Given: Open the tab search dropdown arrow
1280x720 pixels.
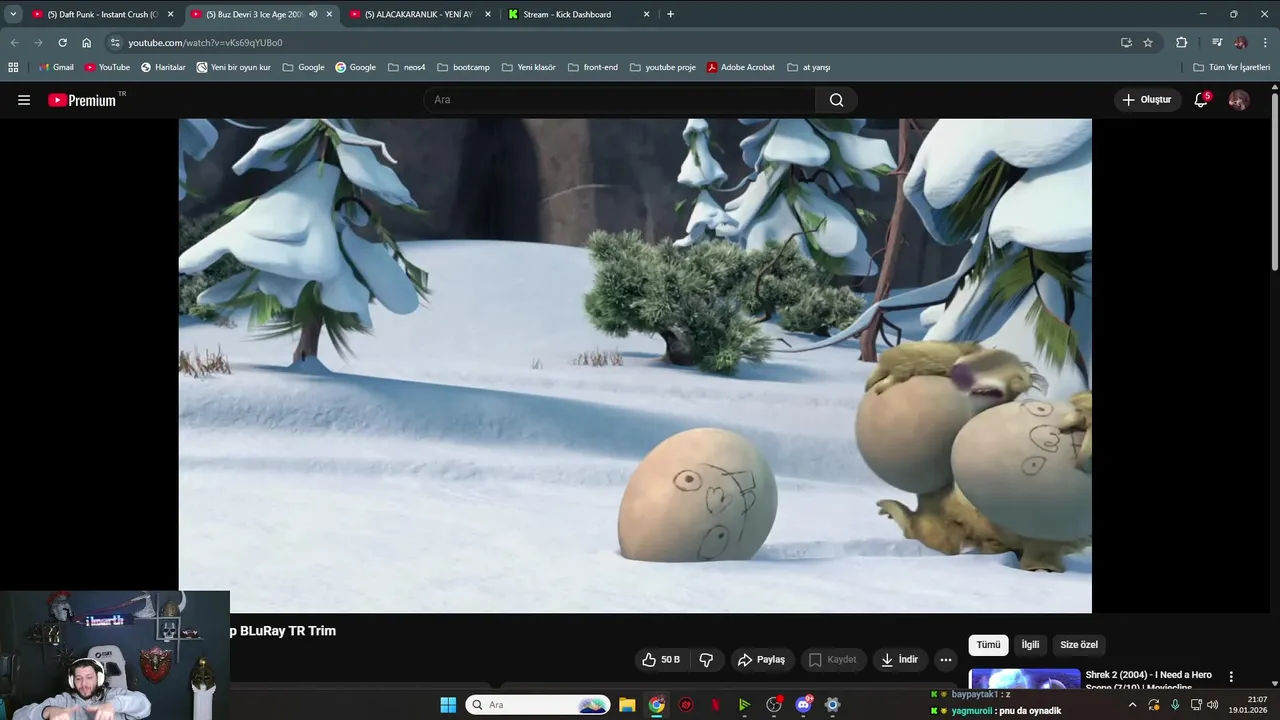Looking at the screenshot, I should pos(13,14).
